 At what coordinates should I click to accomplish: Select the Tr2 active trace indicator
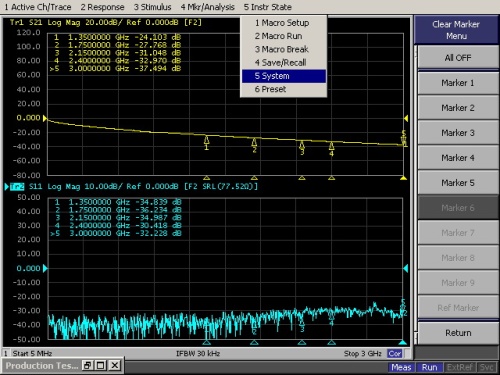pyautogui.click(x=17, y=186)
